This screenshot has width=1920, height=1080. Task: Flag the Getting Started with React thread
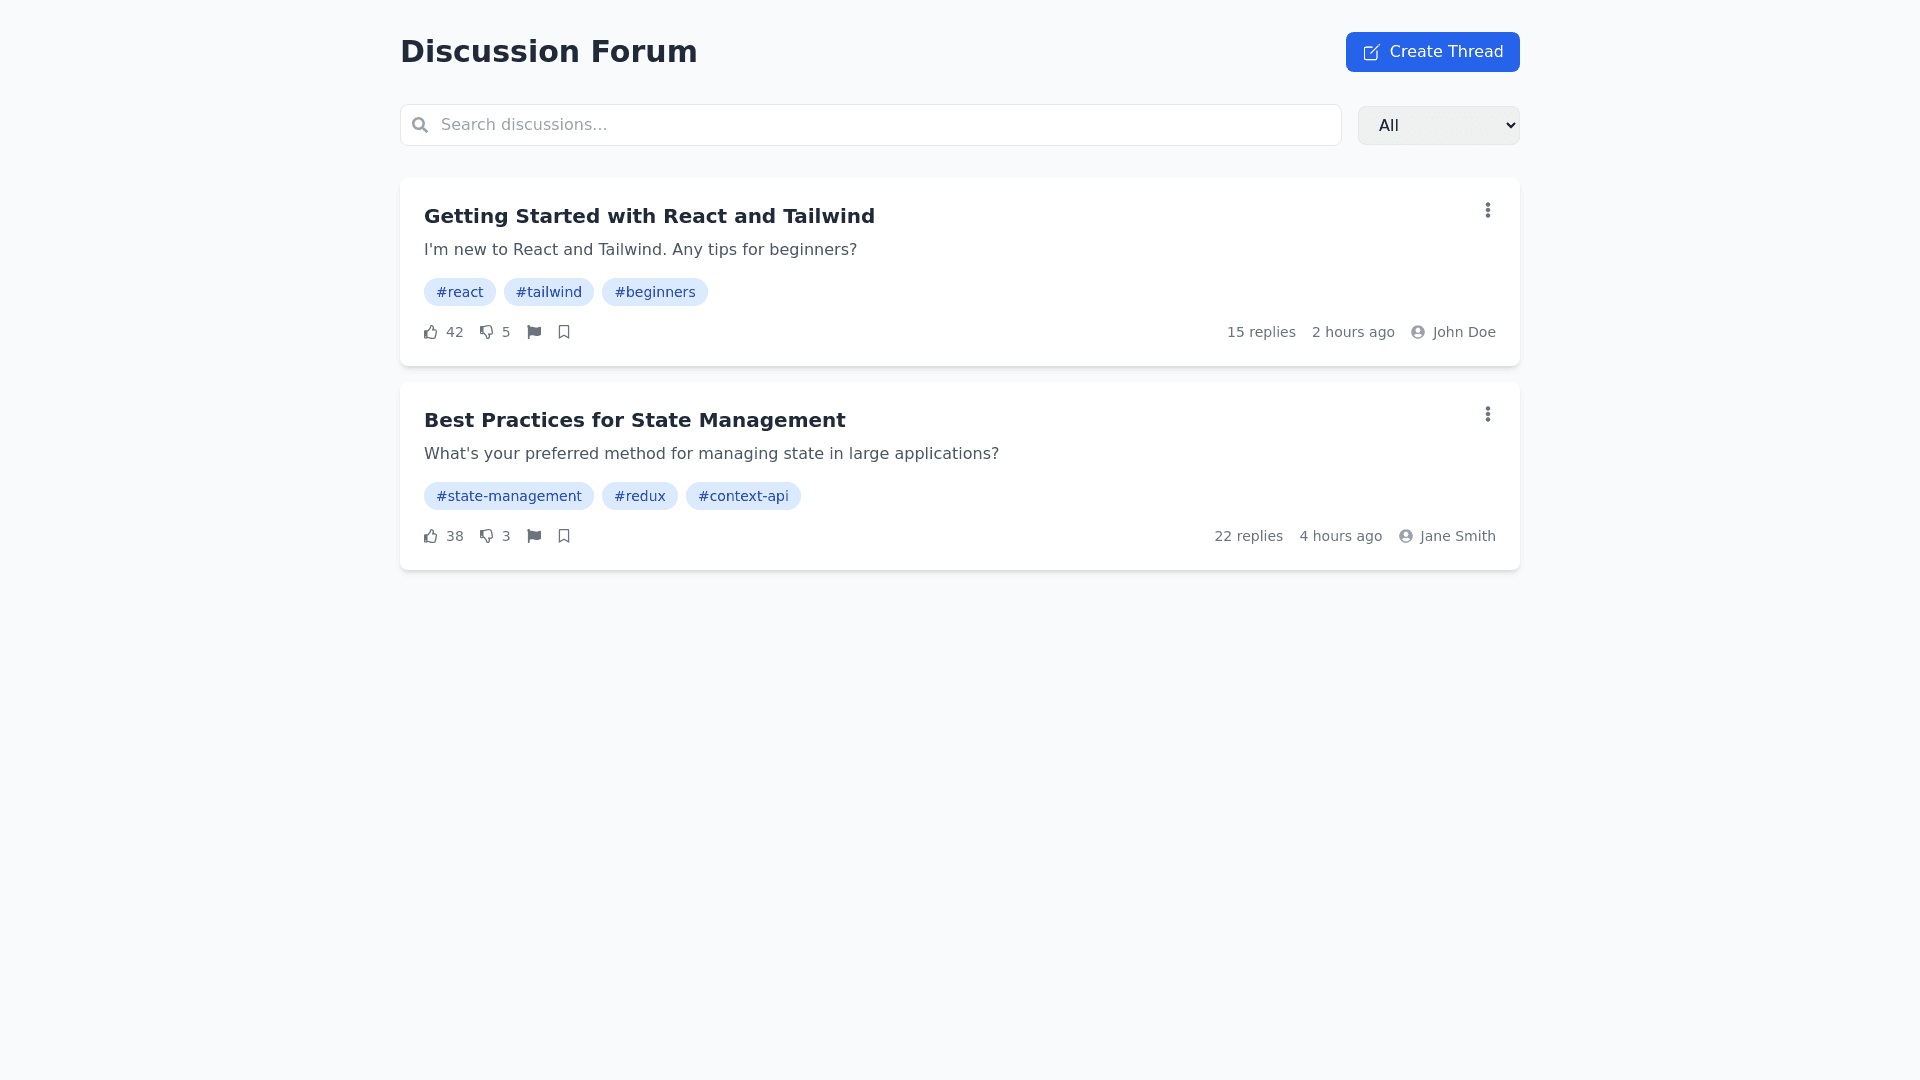(534, 332)
